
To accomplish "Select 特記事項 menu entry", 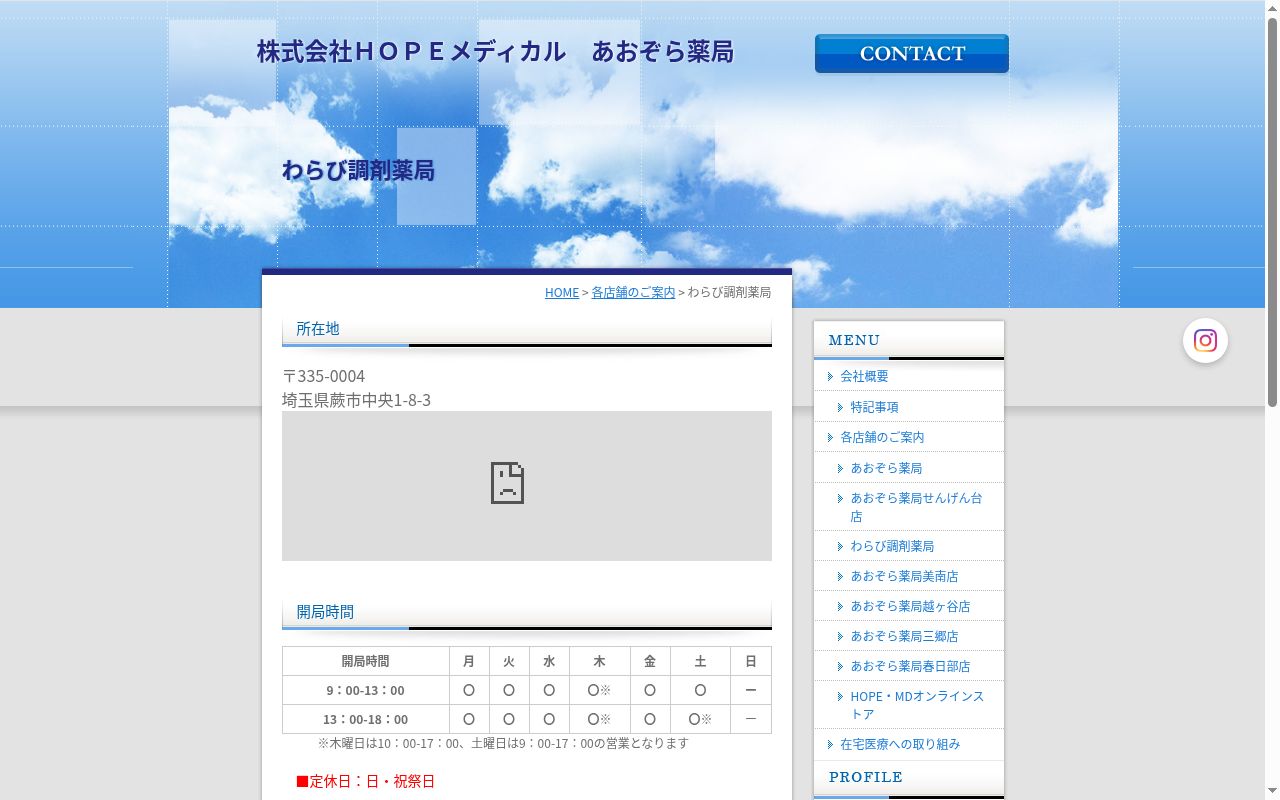I will coord(874,407).
